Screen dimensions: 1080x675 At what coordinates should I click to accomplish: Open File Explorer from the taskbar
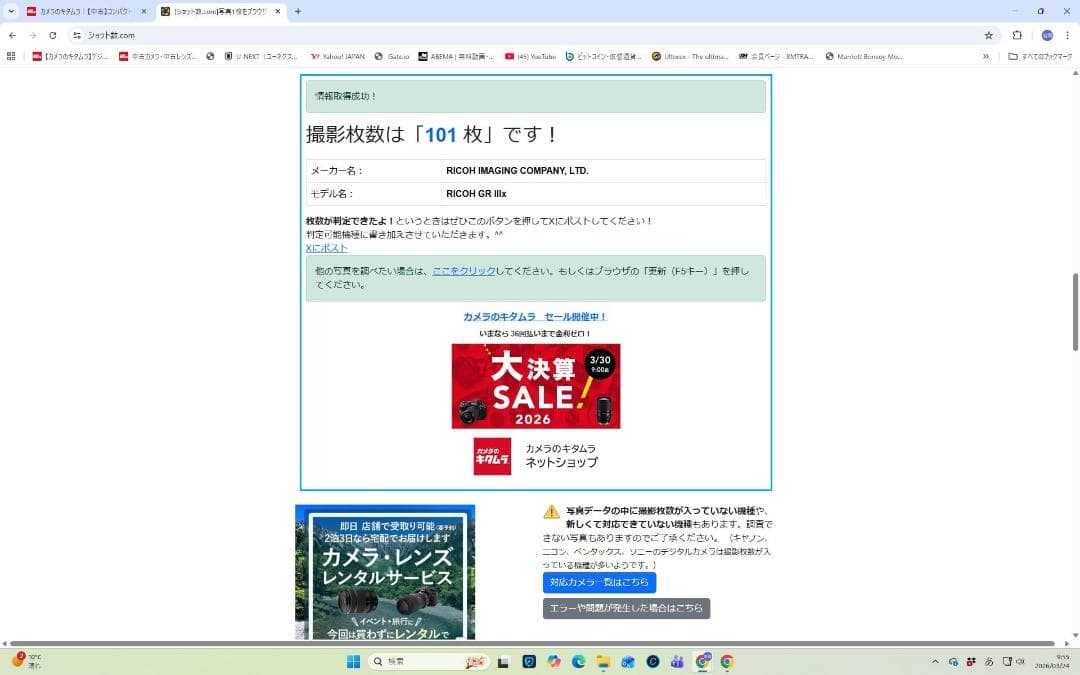pyautogui.click(x=603, y=661)
